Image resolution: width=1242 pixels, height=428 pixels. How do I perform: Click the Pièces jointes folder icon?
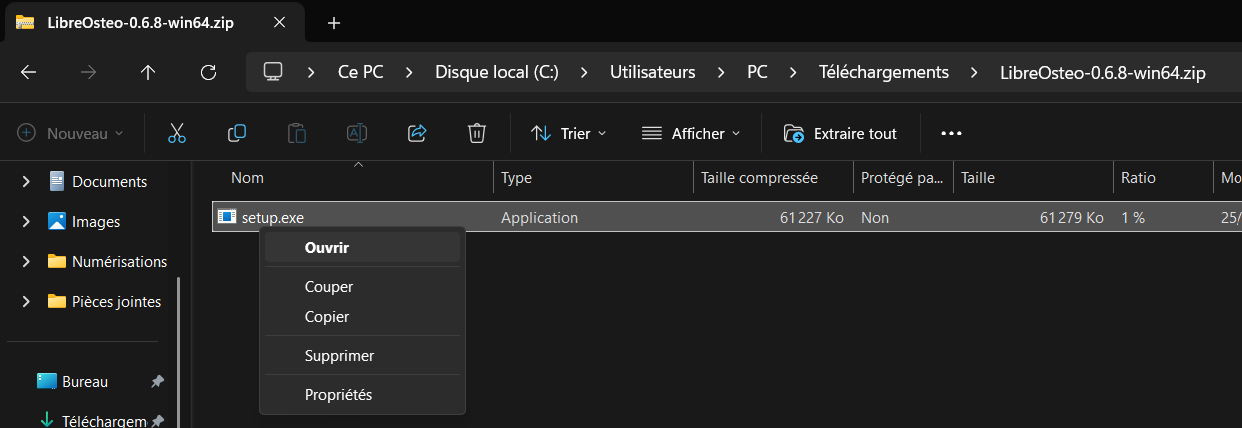(57, 301)
